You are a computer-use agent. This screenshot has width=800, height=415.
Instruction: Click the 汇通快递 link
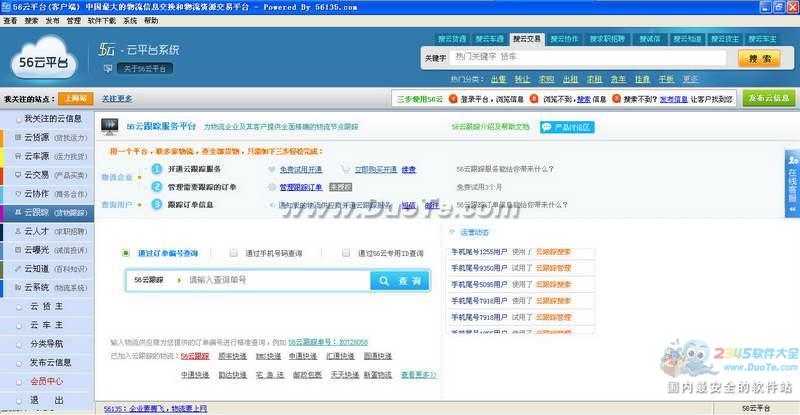click(x=340, y=356)
